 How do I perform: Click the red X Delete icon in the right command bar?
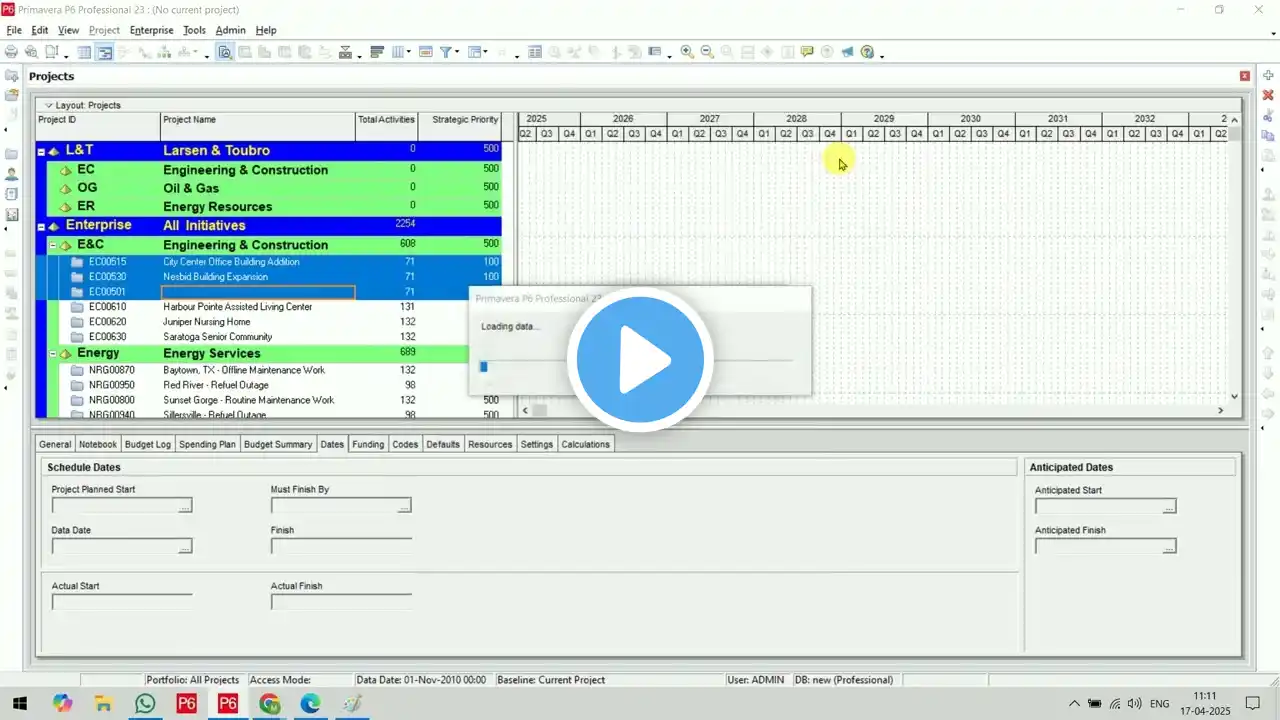click(x=1268, y=95)
